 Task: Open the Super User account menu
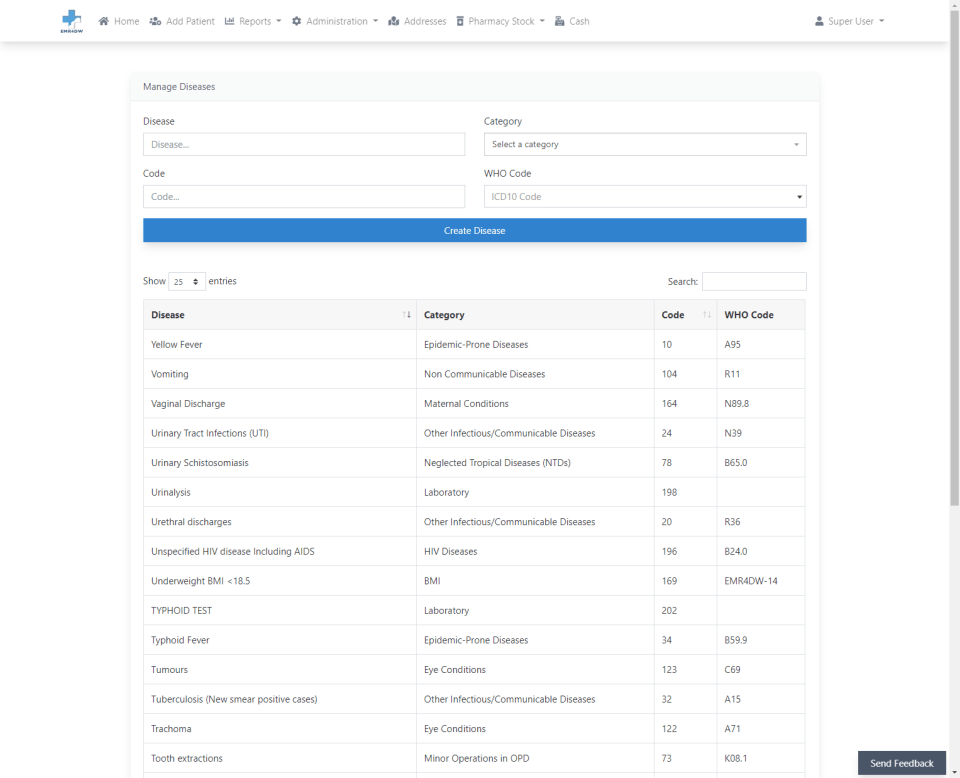tap(850, 21)
